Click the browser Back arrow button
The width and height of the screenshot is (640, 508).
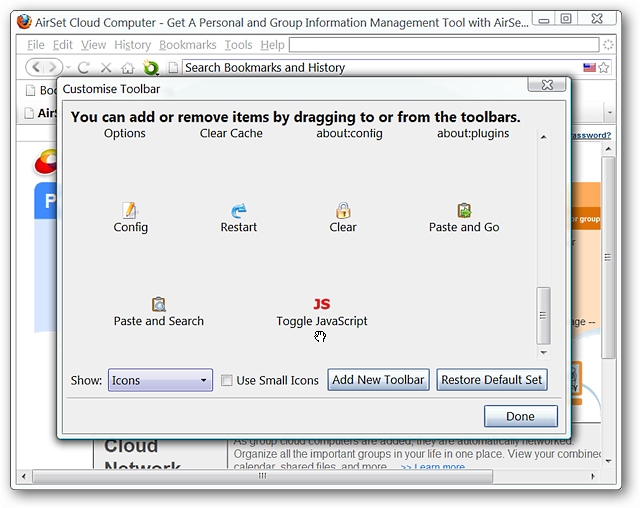click(36, 67)
